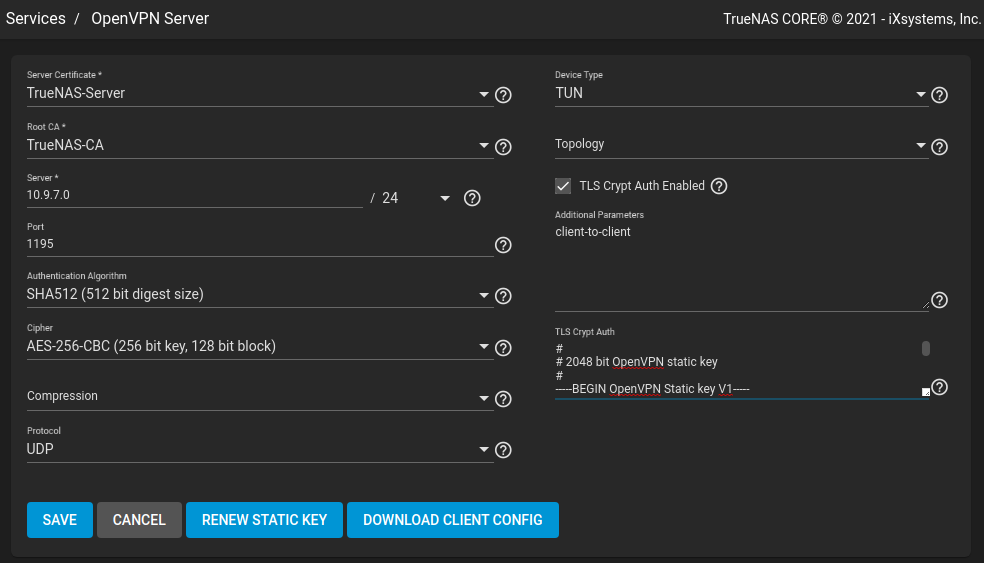Open help for Authentication Algorithm

503,296
